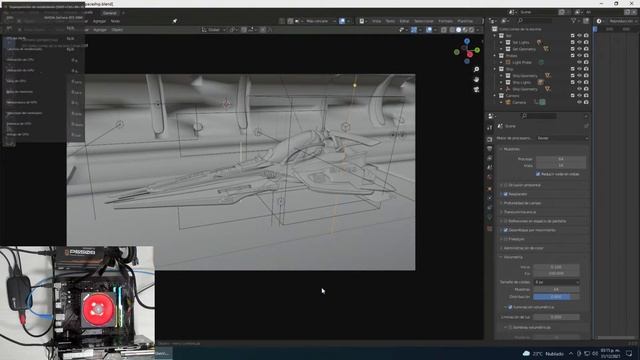This screenshot has width=640, height=360.
Task: Open the Output properties tab icon
Action: pos(490,149)
